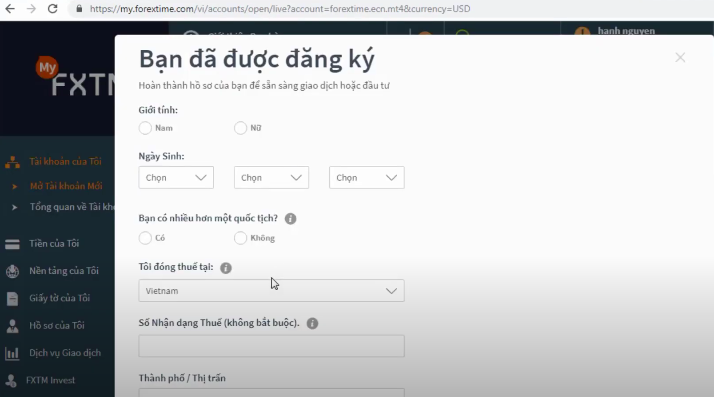
Task: Open Giấy tờ của Tôi menu
Action: 60,298
